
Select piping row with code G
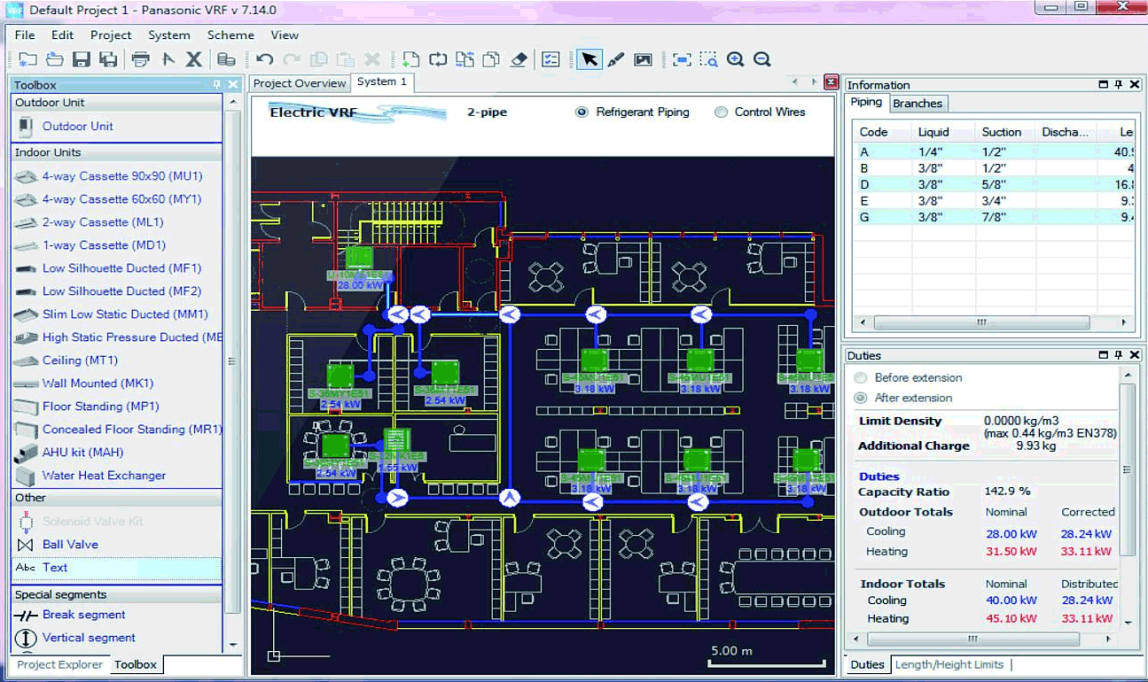[994, 217]
